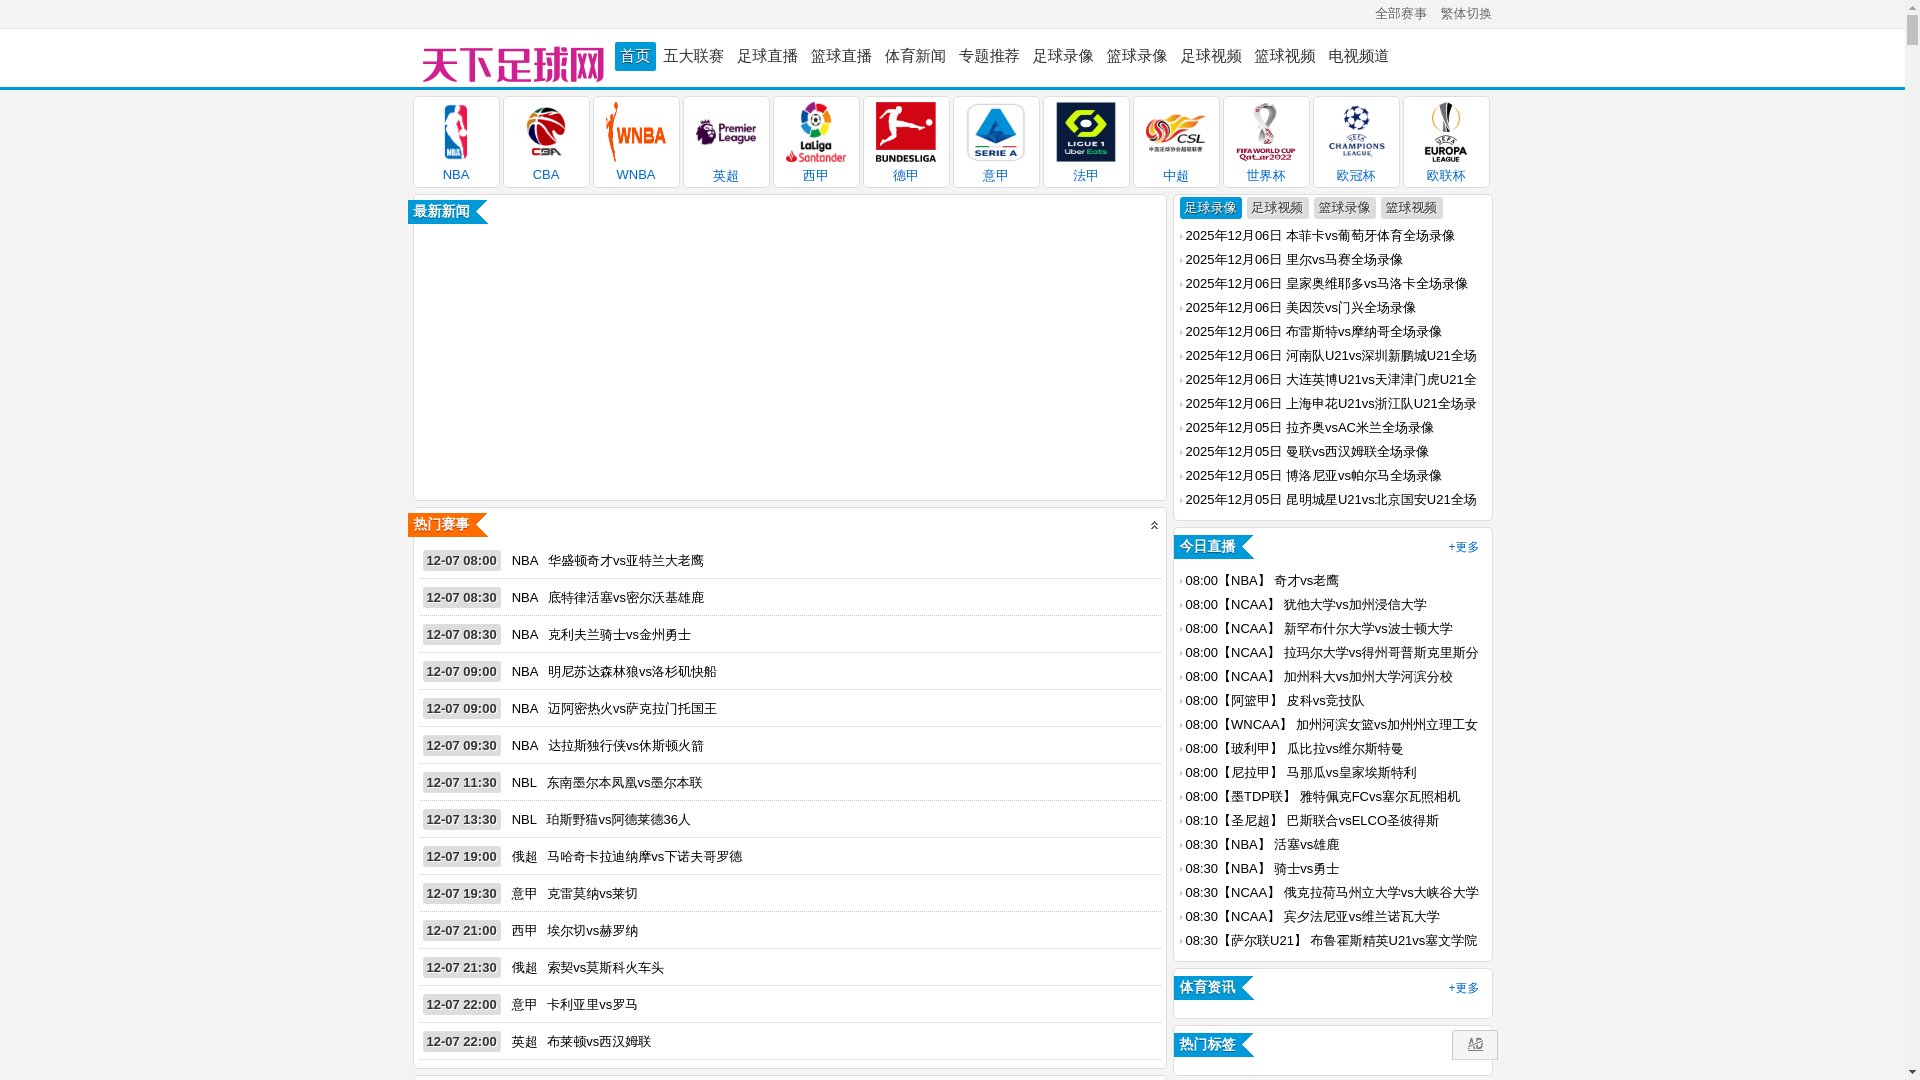Open 布莱顿vs西汉姆联 match
This screenshot has width=1920, height=1080.
click(598, 1042)
